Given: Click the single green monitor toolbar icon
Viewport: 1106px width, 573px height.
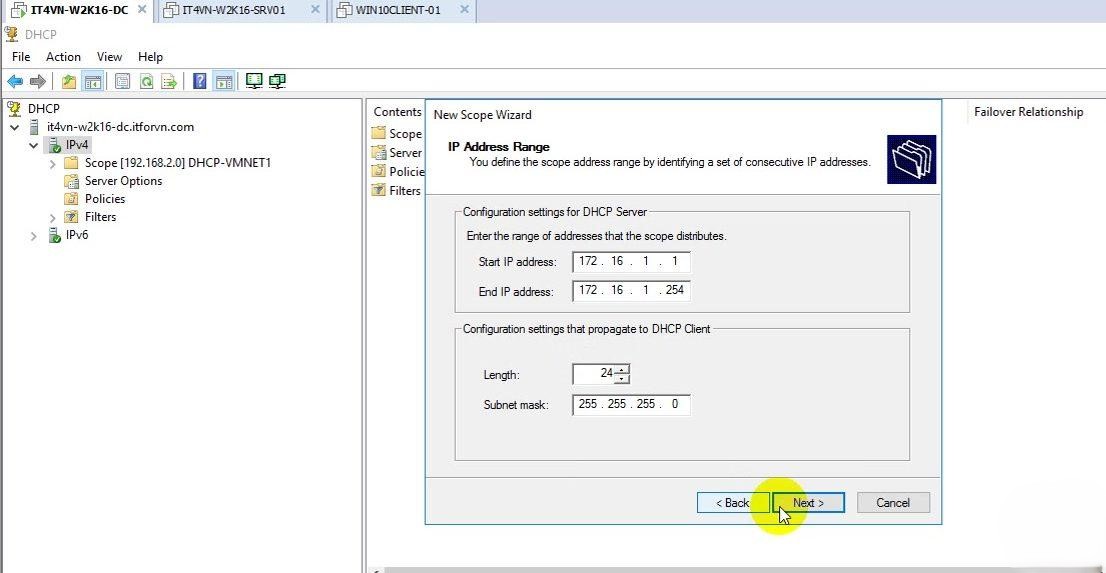Looking at the screenshot, I should [254, 81].
